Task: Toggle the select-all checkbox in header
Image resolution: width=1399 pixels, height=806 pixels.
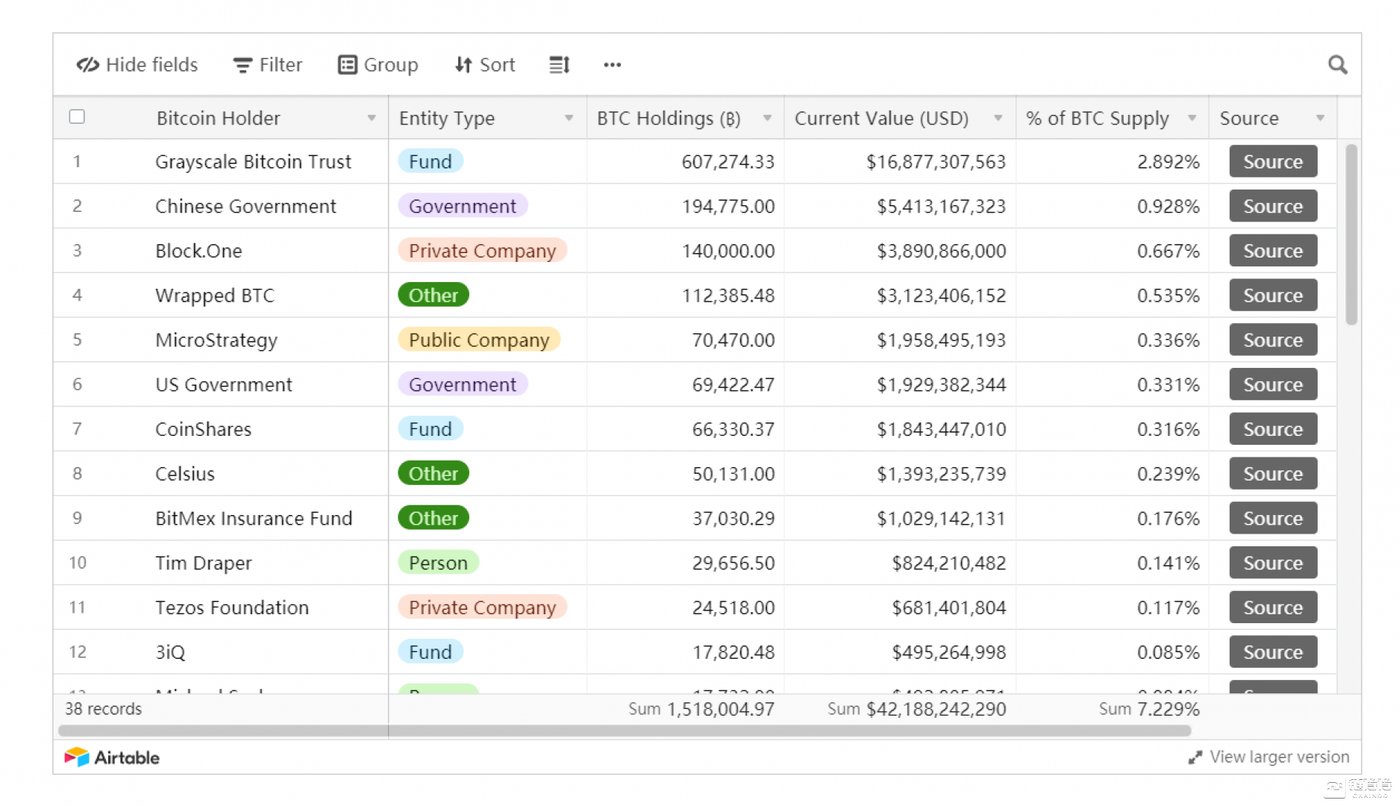Action: pyautogui.click(x=77, y=117)
